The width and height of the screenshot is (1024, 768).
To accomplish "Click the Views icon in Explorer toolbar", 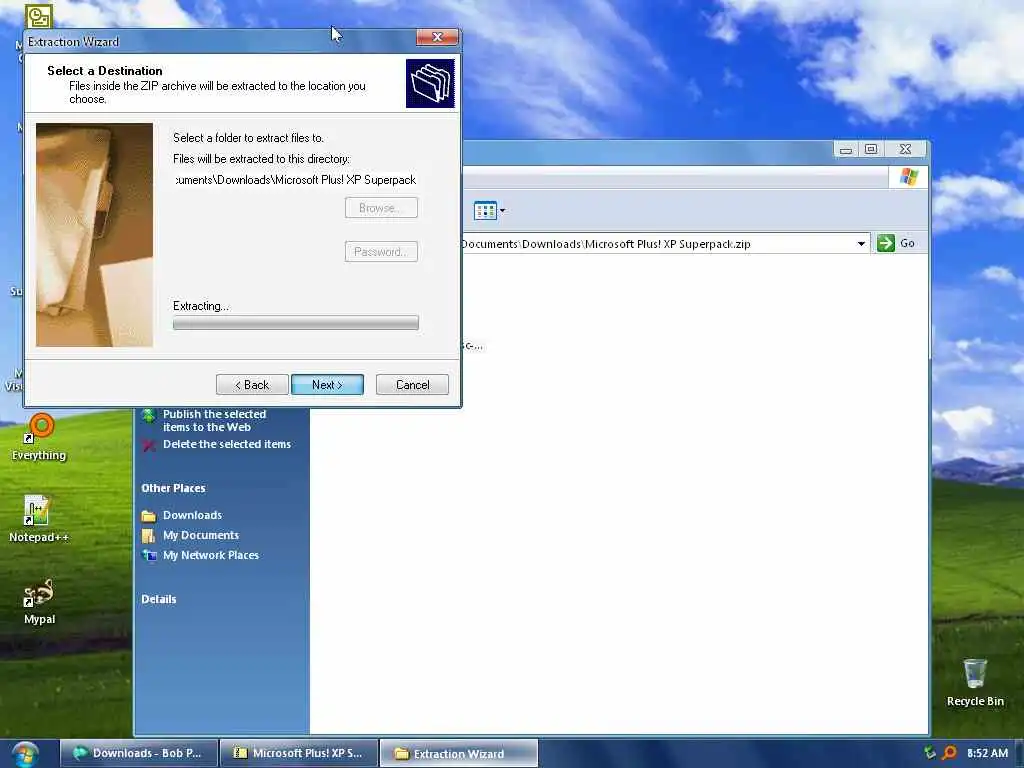I will (x=485, y=211).
